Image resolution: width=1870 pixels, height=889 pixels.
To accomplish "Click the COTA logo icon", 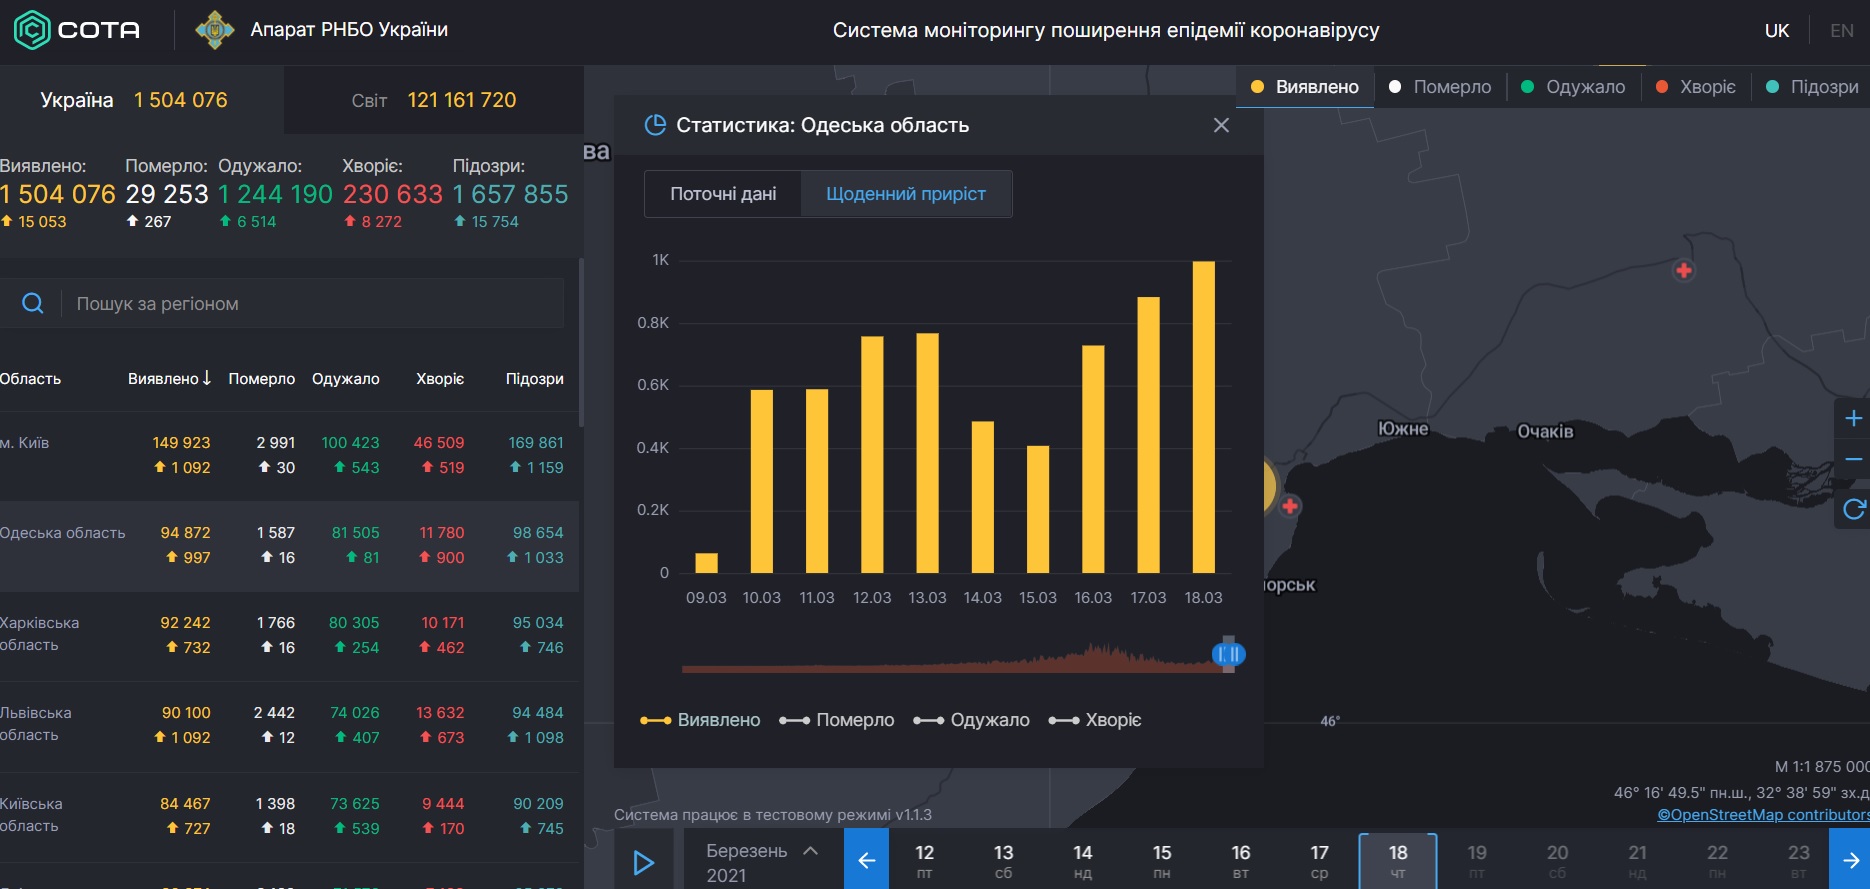I will [x=31, y=30].
